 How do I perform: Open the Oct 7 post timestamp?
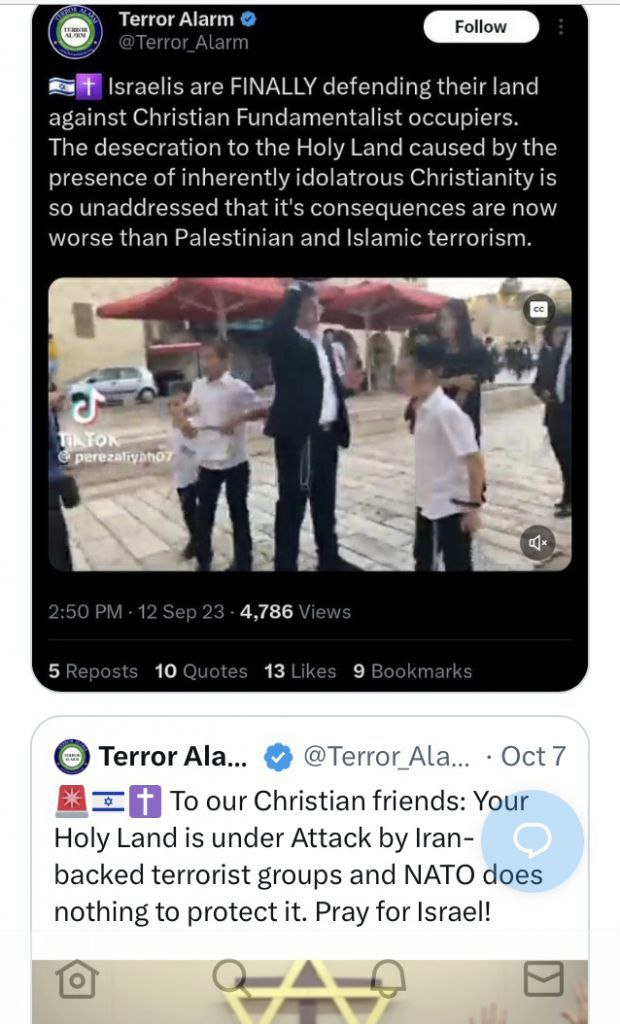coord(532,756)
